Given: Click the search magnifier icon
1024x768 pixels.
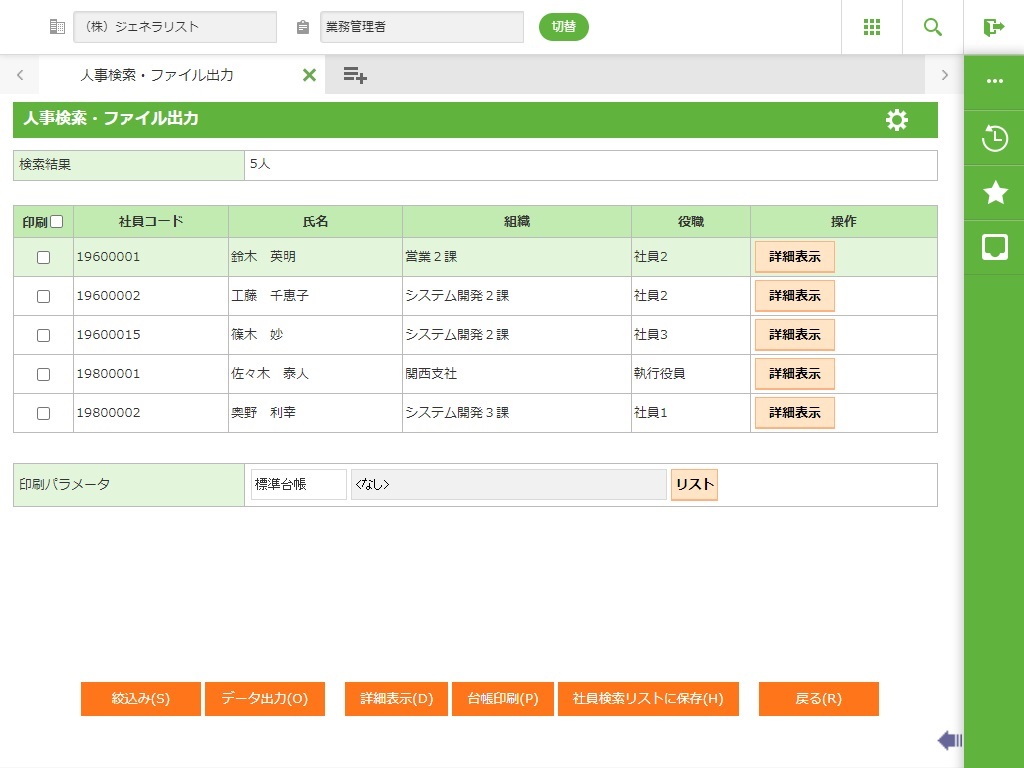Looking at the screenshot, I should 933,27.
